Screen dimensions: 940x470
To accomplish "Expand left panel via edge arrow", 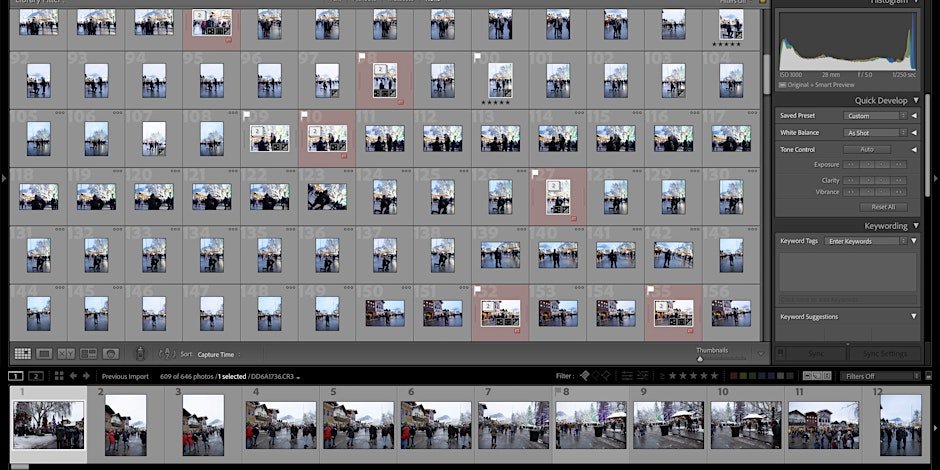I will tap(4, 178).
